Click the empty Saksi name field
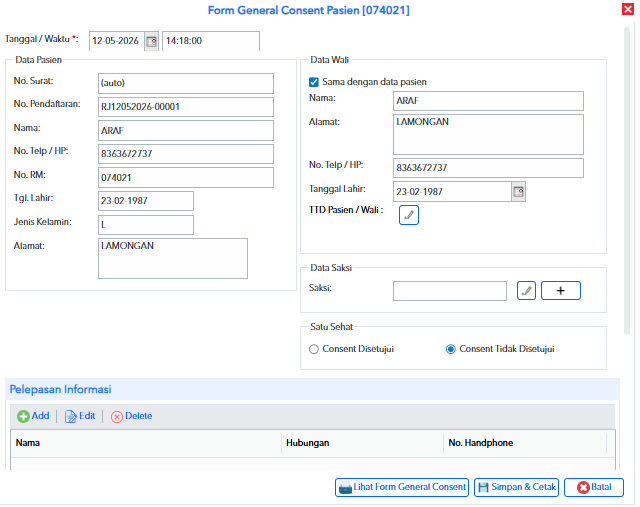 pos(450,291)
